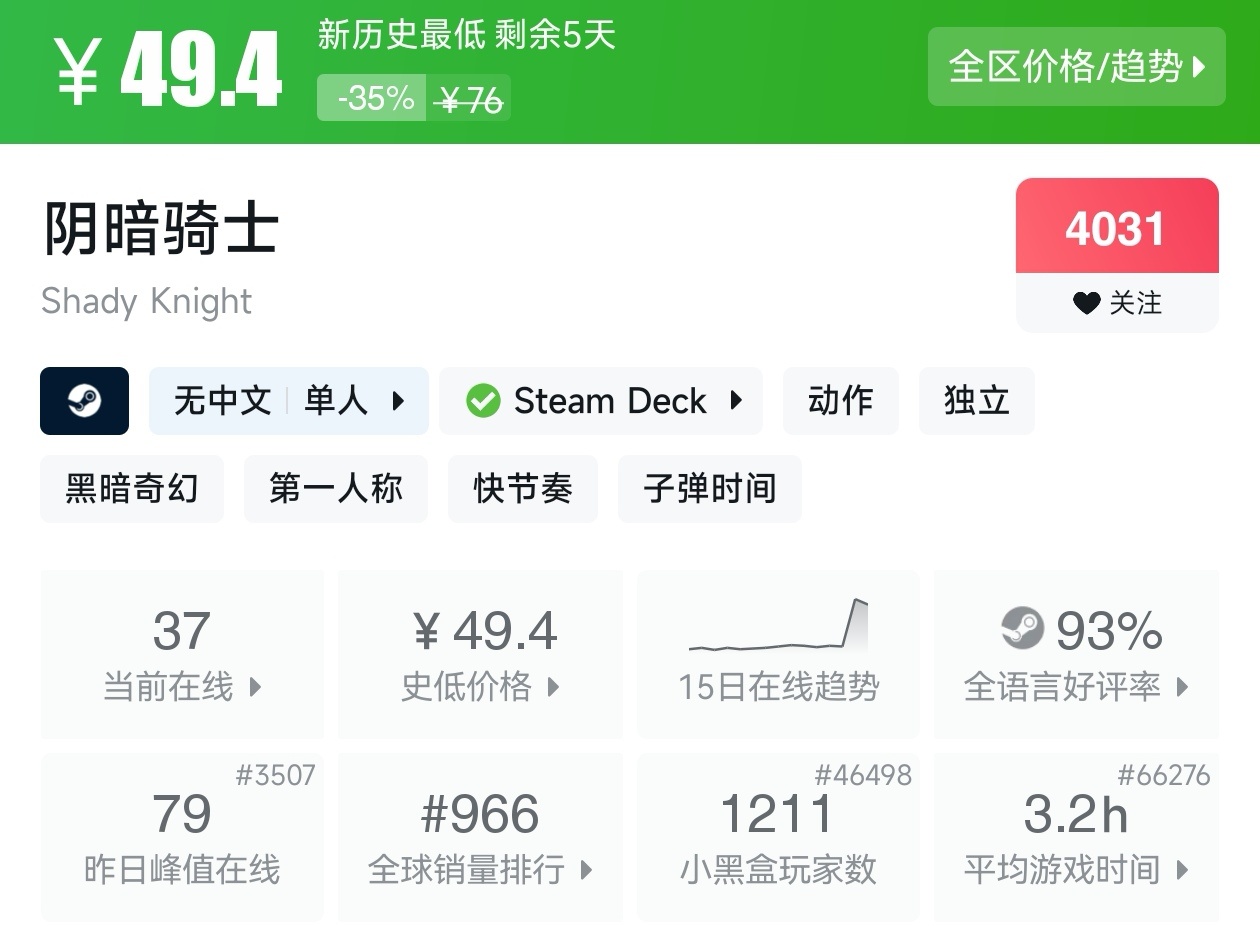The height and width of the screenshot is (926, 1260).
Task: Click the green Steam Deck verified checkmark
Action: point(483,401)
